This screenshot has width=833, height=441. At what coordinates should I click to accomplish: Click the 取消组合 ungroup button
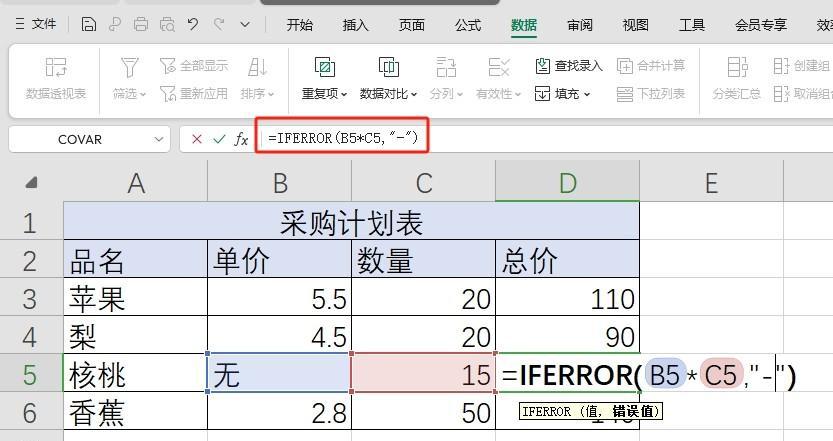point(802,94)
